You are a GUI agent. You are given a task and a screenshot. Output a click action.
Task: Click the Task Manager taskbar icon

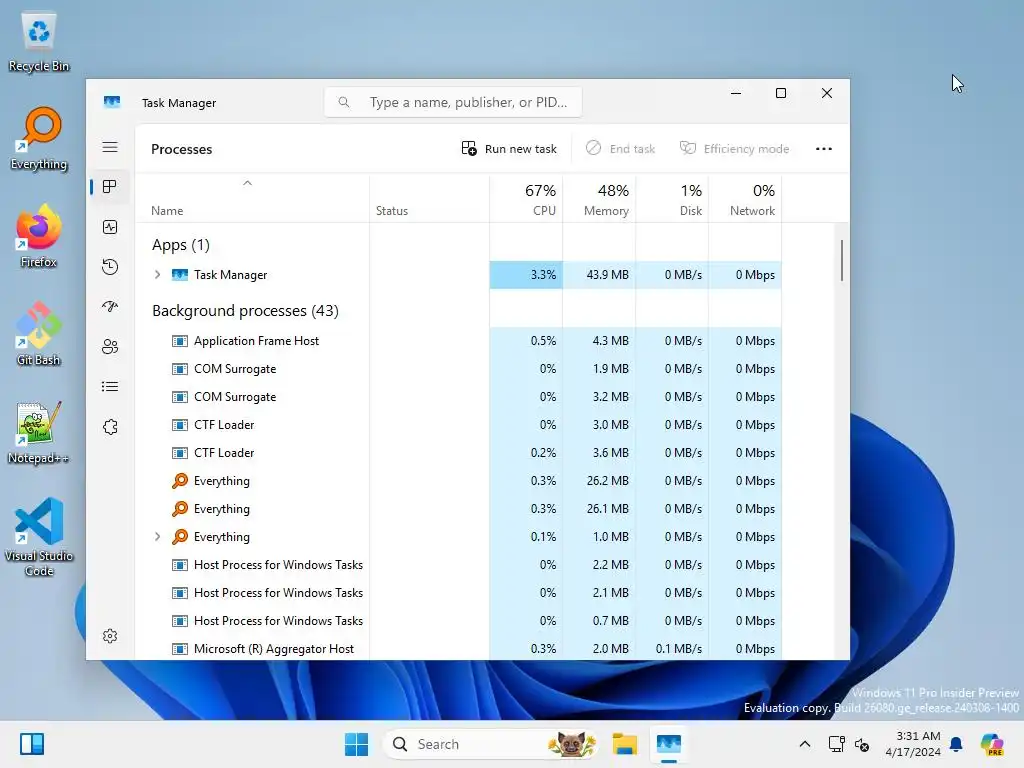(669, 744)
